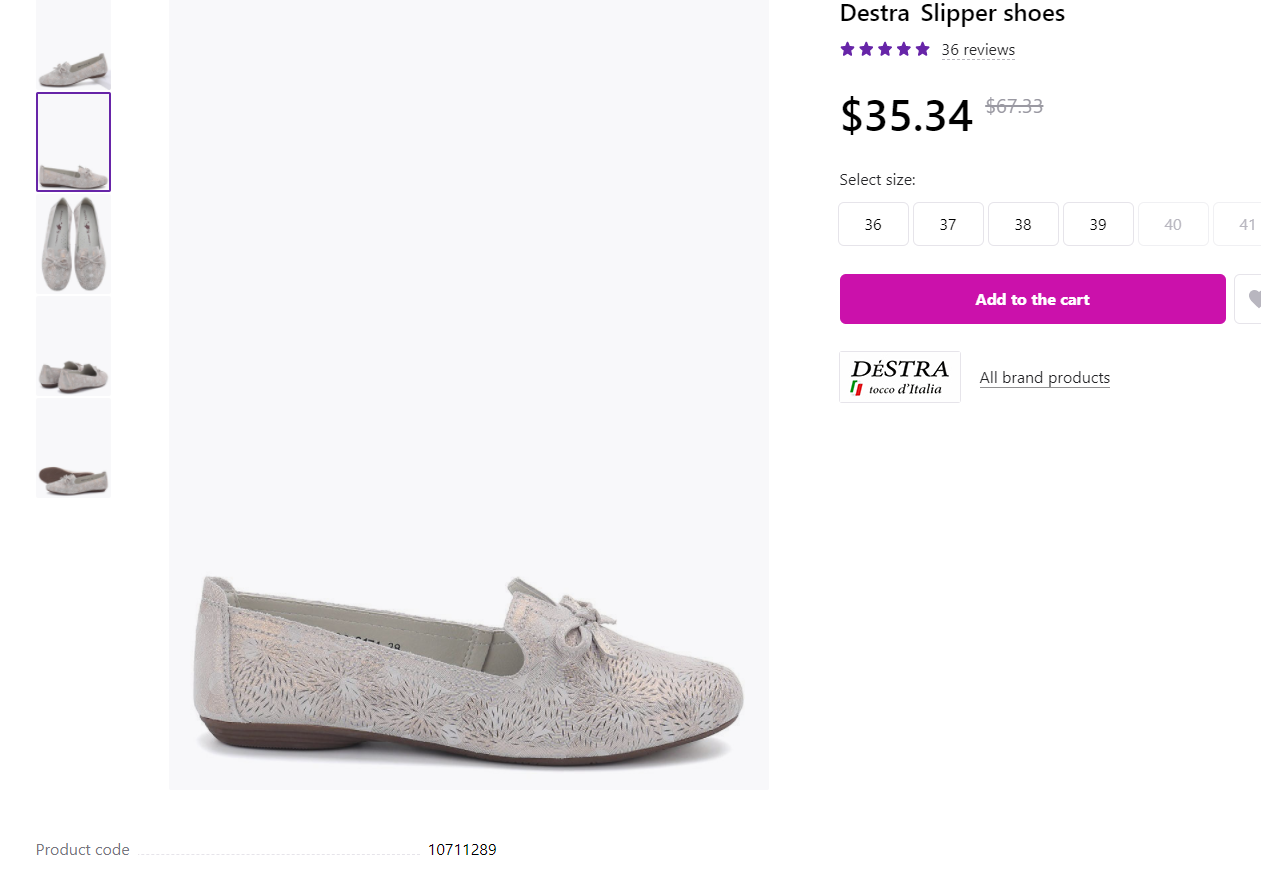This screenshot has height=869, width=1261.
Task: Click the product code number 10711289
Action: pos(462,850)
